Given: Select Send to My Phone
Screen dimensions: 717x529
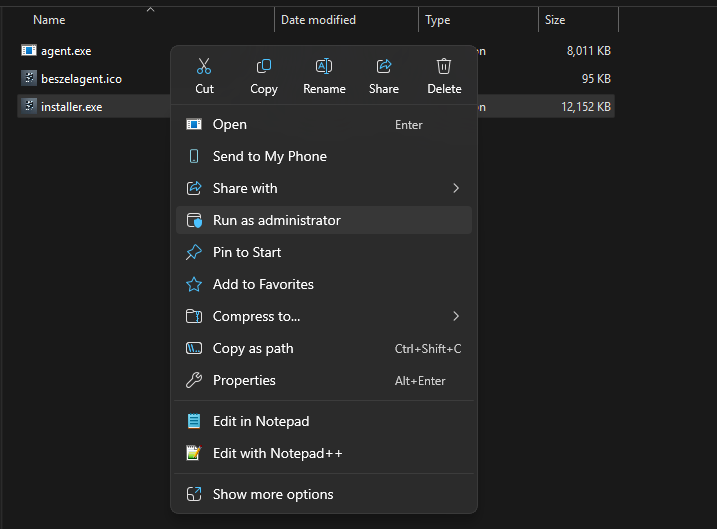Looking at the screenshot, I should tap(269, 156).
